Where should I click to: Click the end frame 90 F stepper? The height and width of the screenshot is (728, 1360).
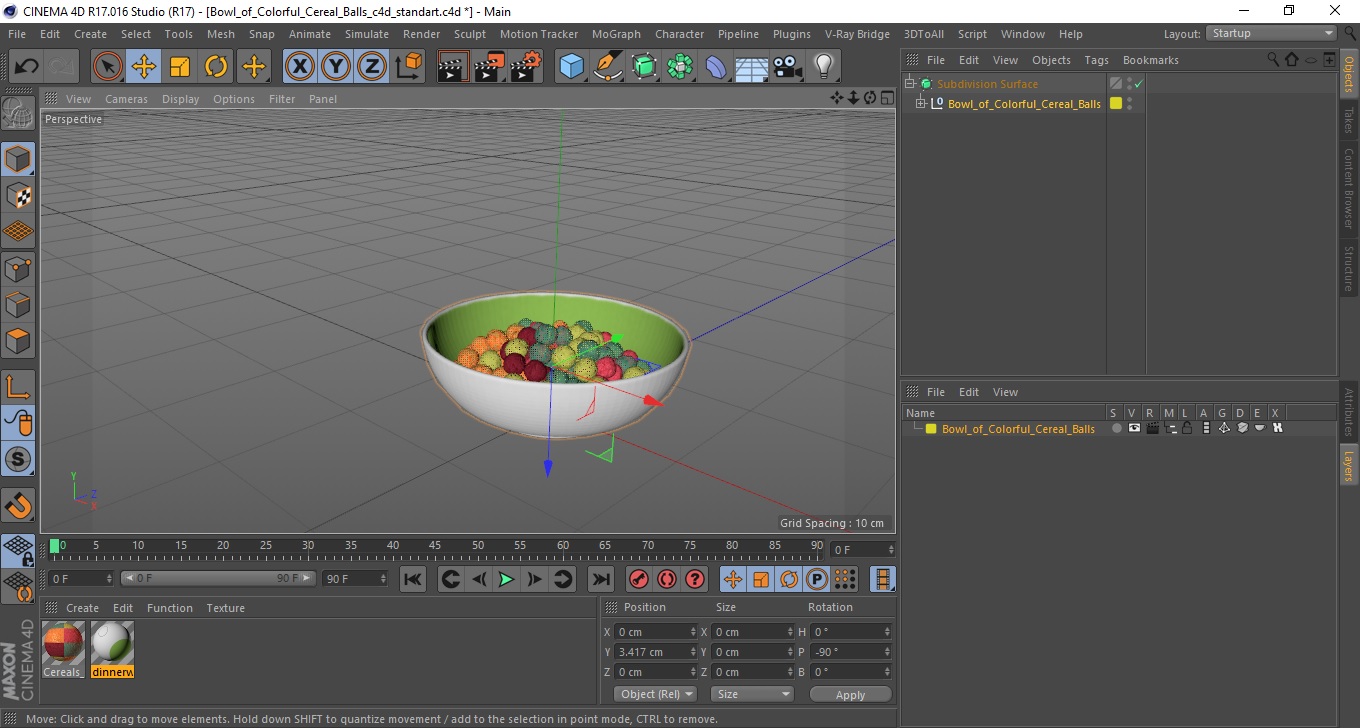point(382,579)
